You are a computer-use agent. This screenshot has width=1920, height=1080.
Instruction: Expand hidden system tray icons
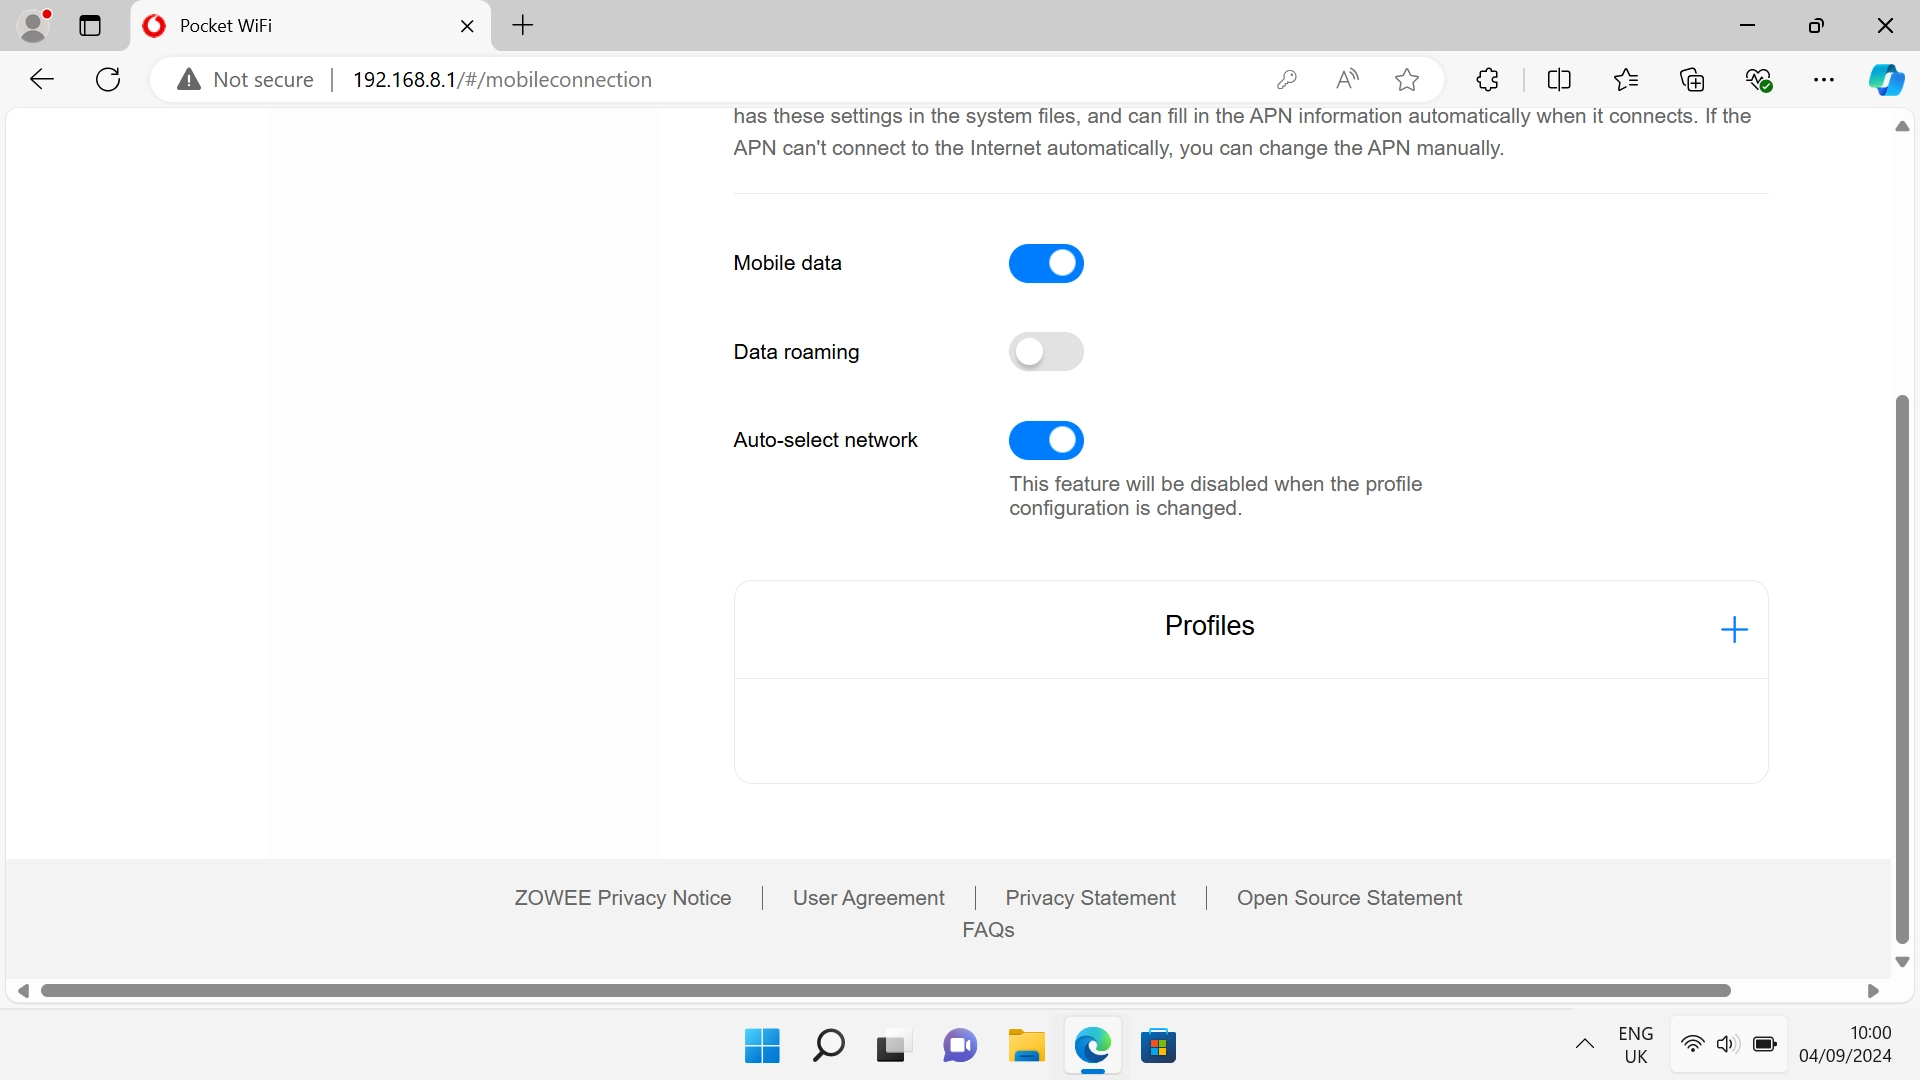(x=1585, y=1044)
